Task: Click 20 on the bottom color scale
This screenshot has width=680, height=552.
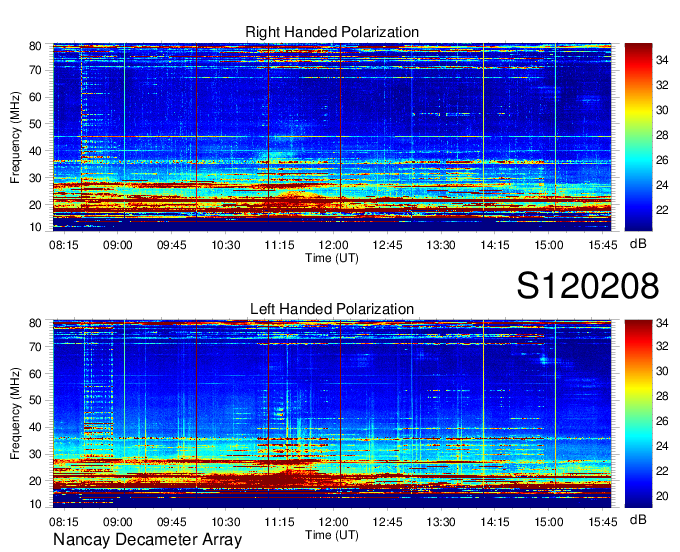Action: click(x=662, y=496)
